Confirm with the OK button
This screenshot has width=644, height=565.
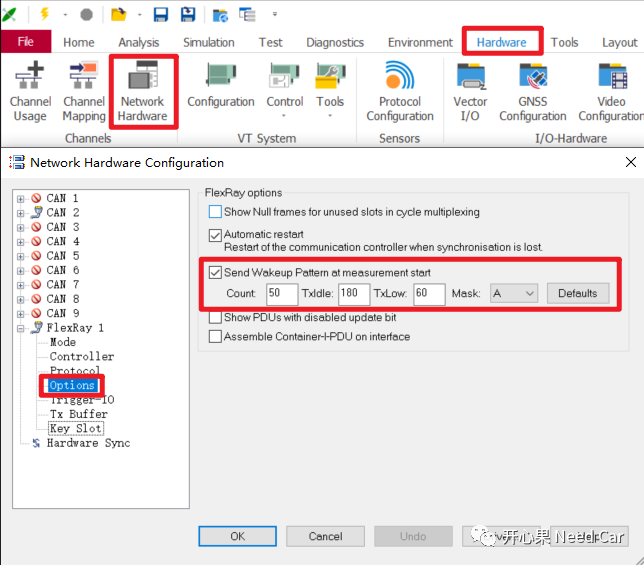[237, 536]
